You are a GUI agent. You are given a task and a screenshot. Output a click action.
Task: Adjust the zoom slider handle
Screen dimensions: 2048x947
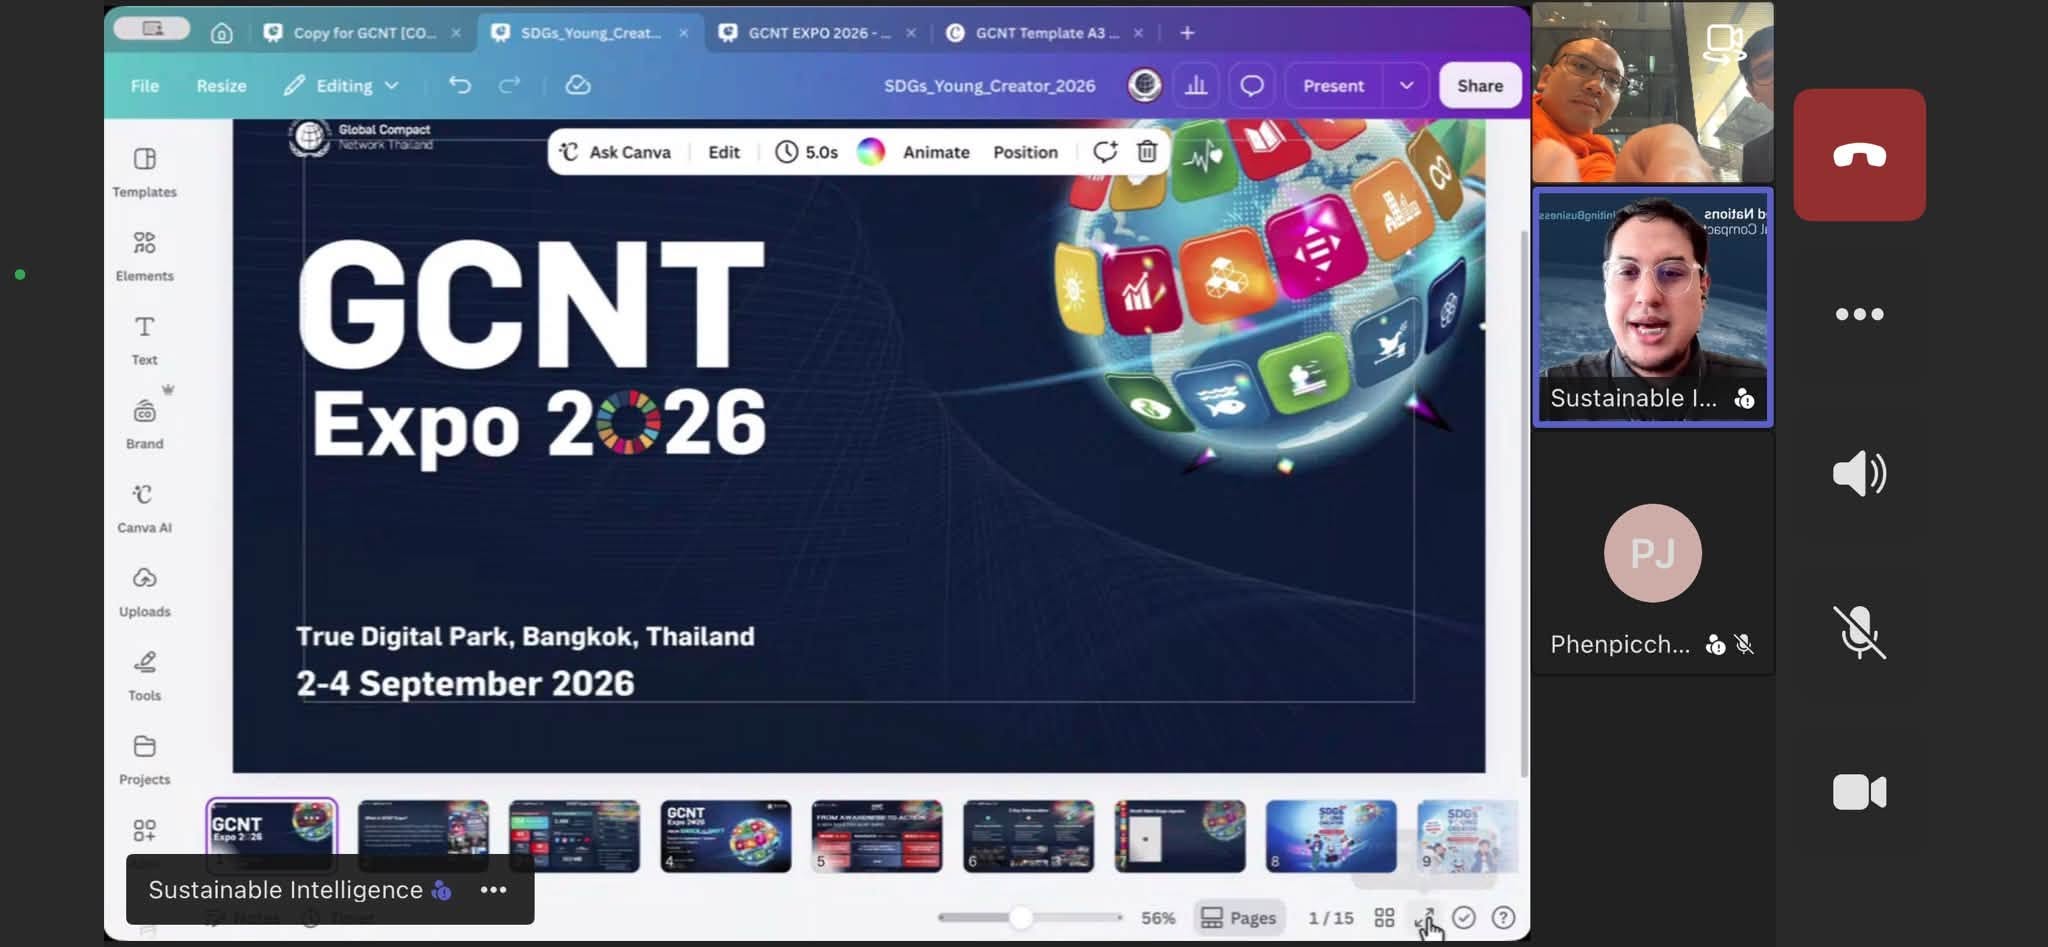pyautogui.click(x=1021, y=917)
